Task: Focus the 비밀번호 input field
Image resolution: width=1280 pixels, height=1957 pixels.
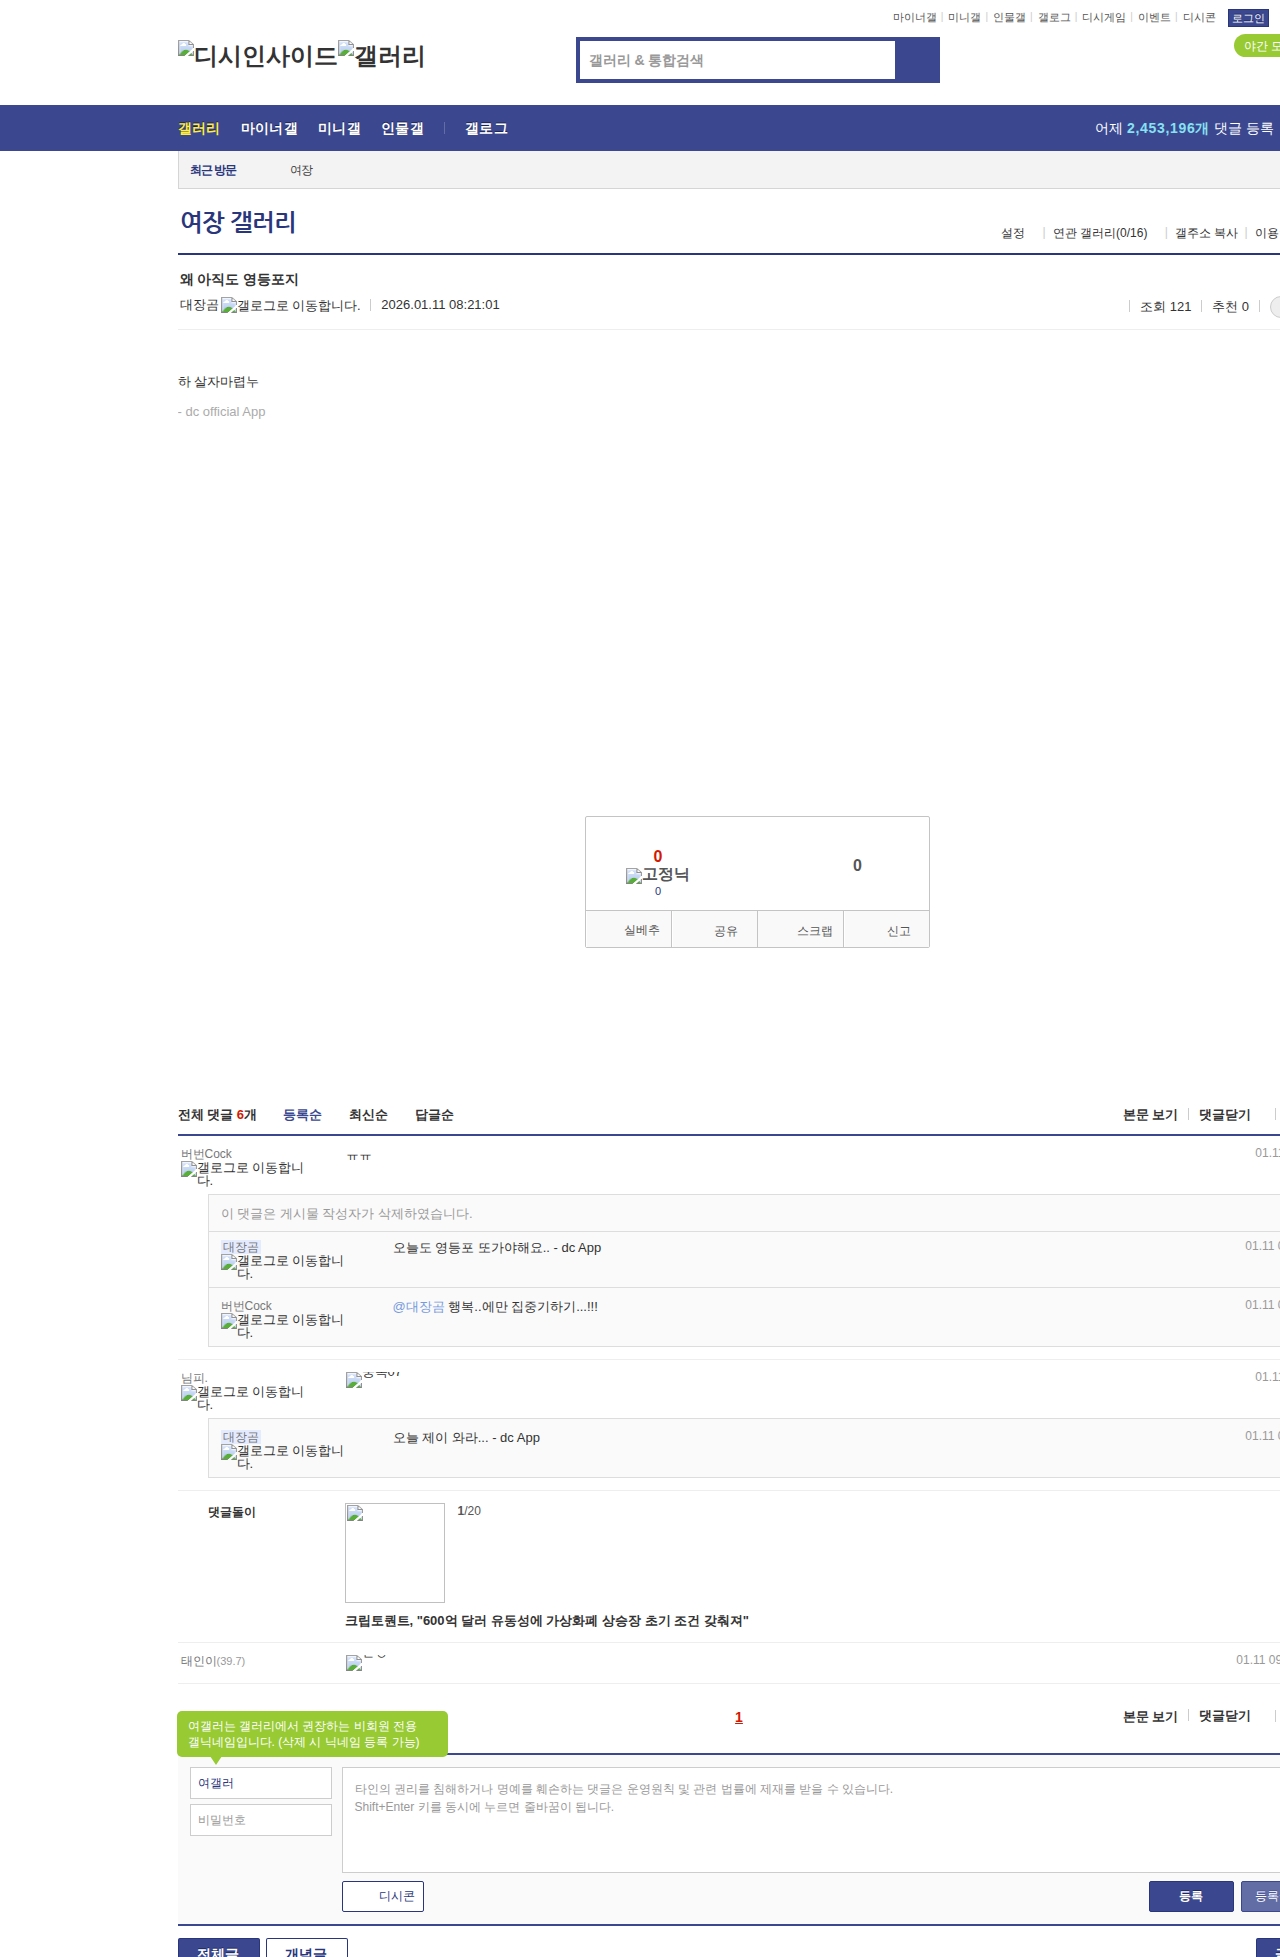Action: (x=261, y=1820)
